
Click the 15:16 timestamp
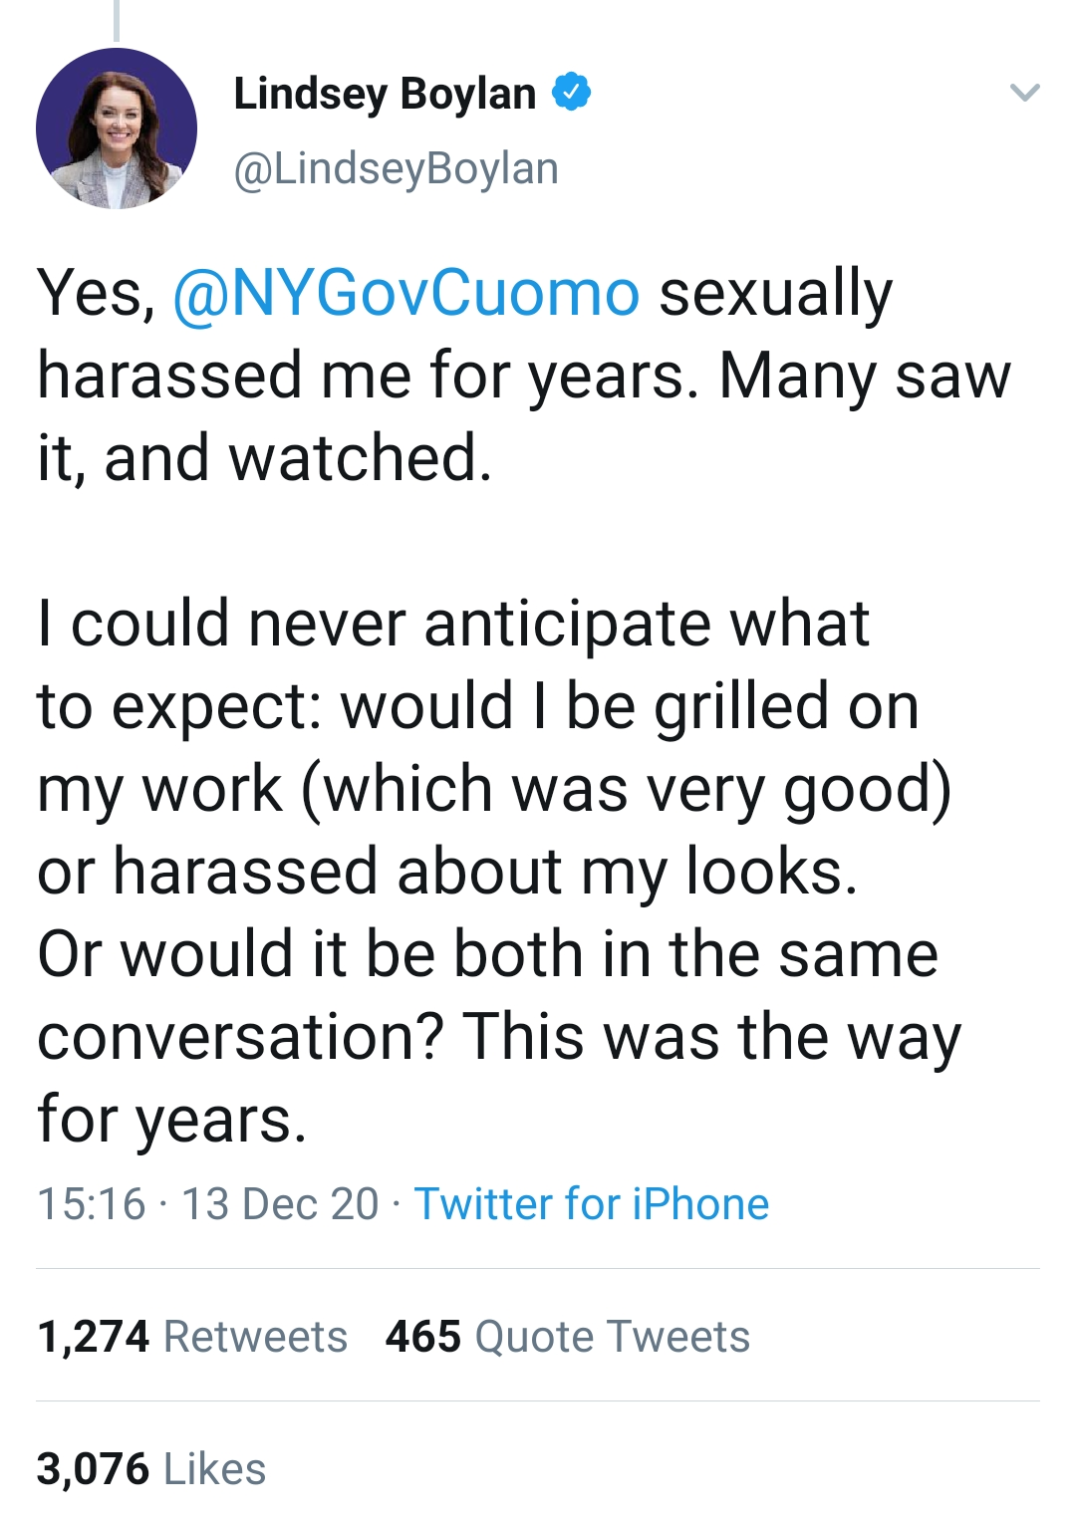pos(91,1204)
